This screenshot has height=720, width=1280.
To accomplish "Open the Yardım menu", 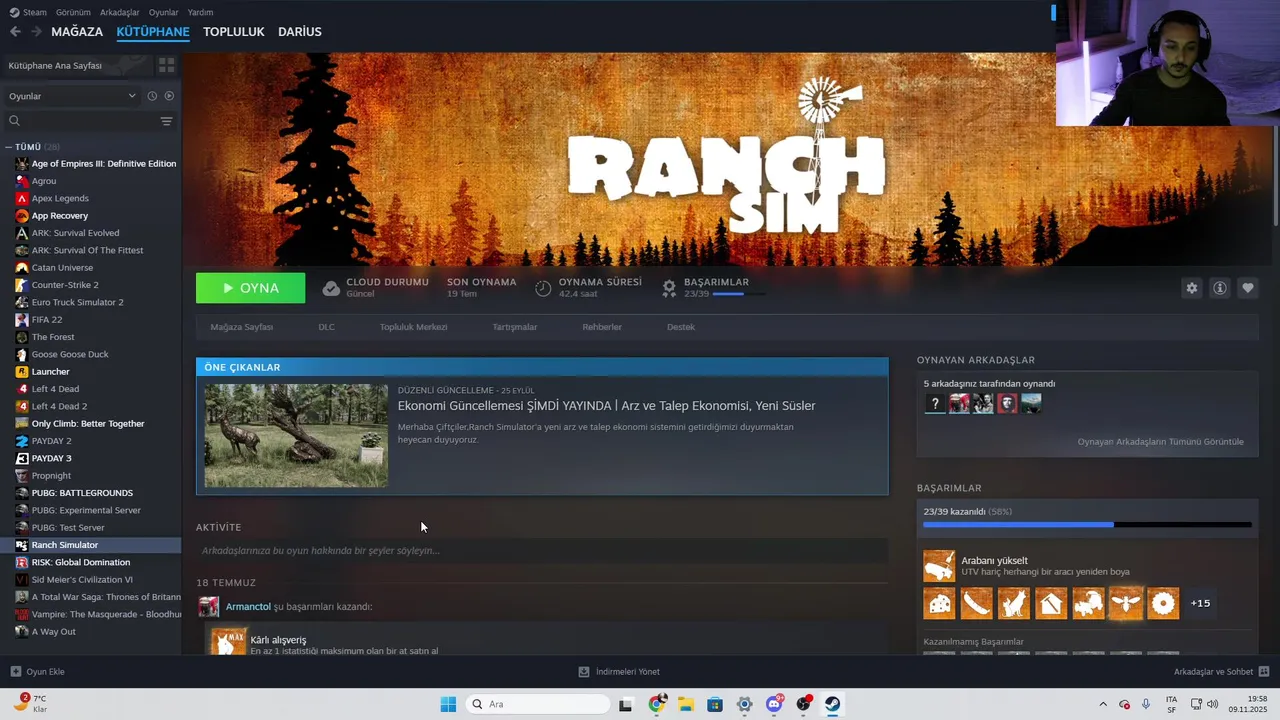I will [200, 12].
